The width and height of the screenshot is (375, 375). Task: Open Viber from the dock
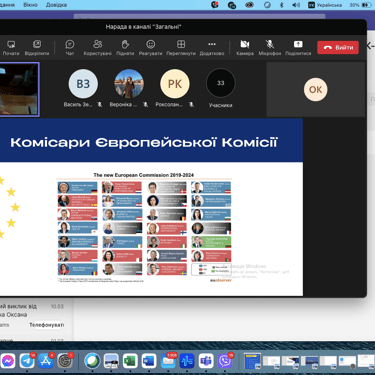pos(225,361)
